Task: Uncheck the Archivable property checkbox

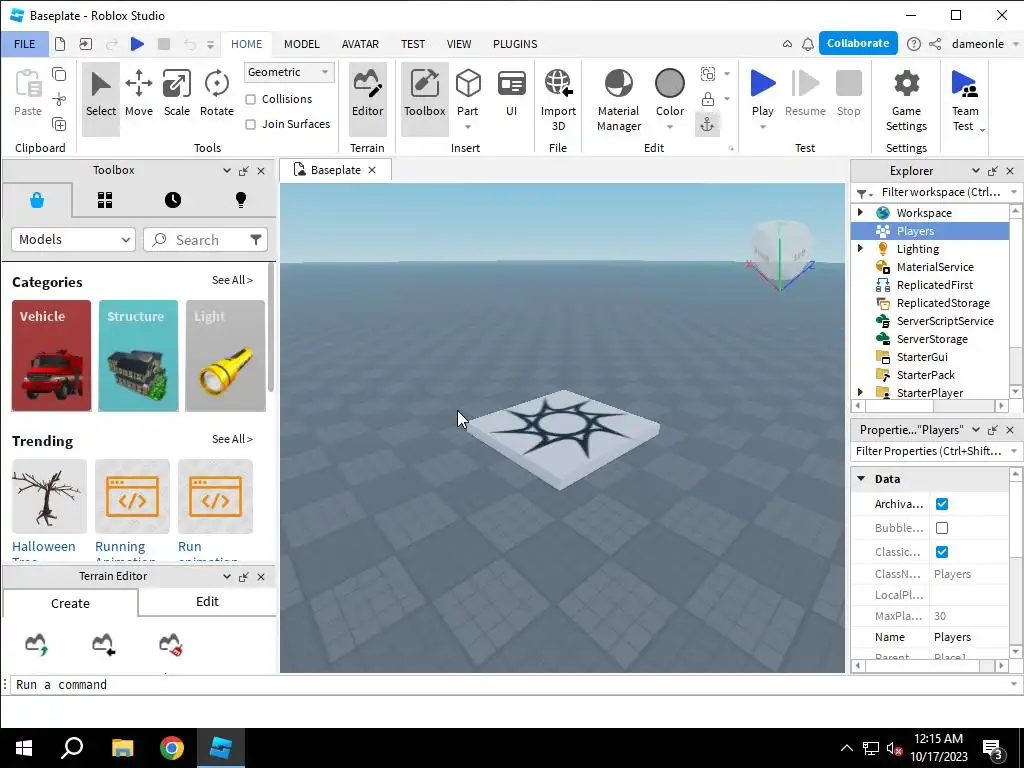Action: [942, 504]
